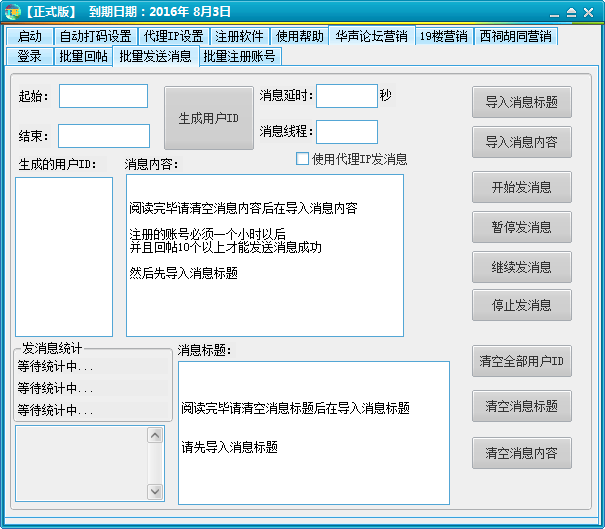Switch to 自动打码设置 tab
This screenshot has height=529, width=605.
[95, 36]
